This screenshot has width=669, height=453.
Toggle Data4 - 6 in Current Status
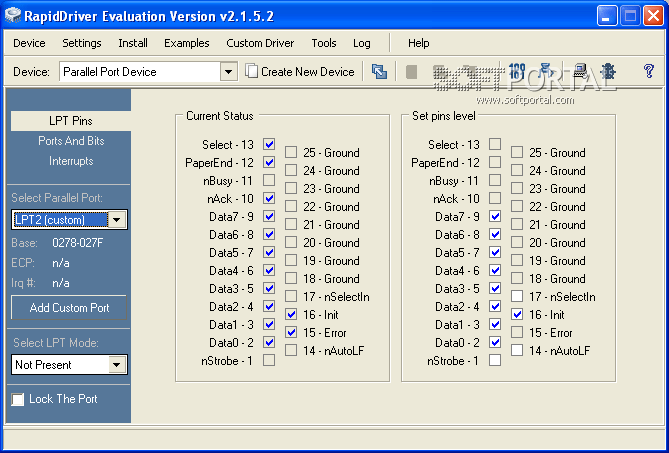click(269, 270)
